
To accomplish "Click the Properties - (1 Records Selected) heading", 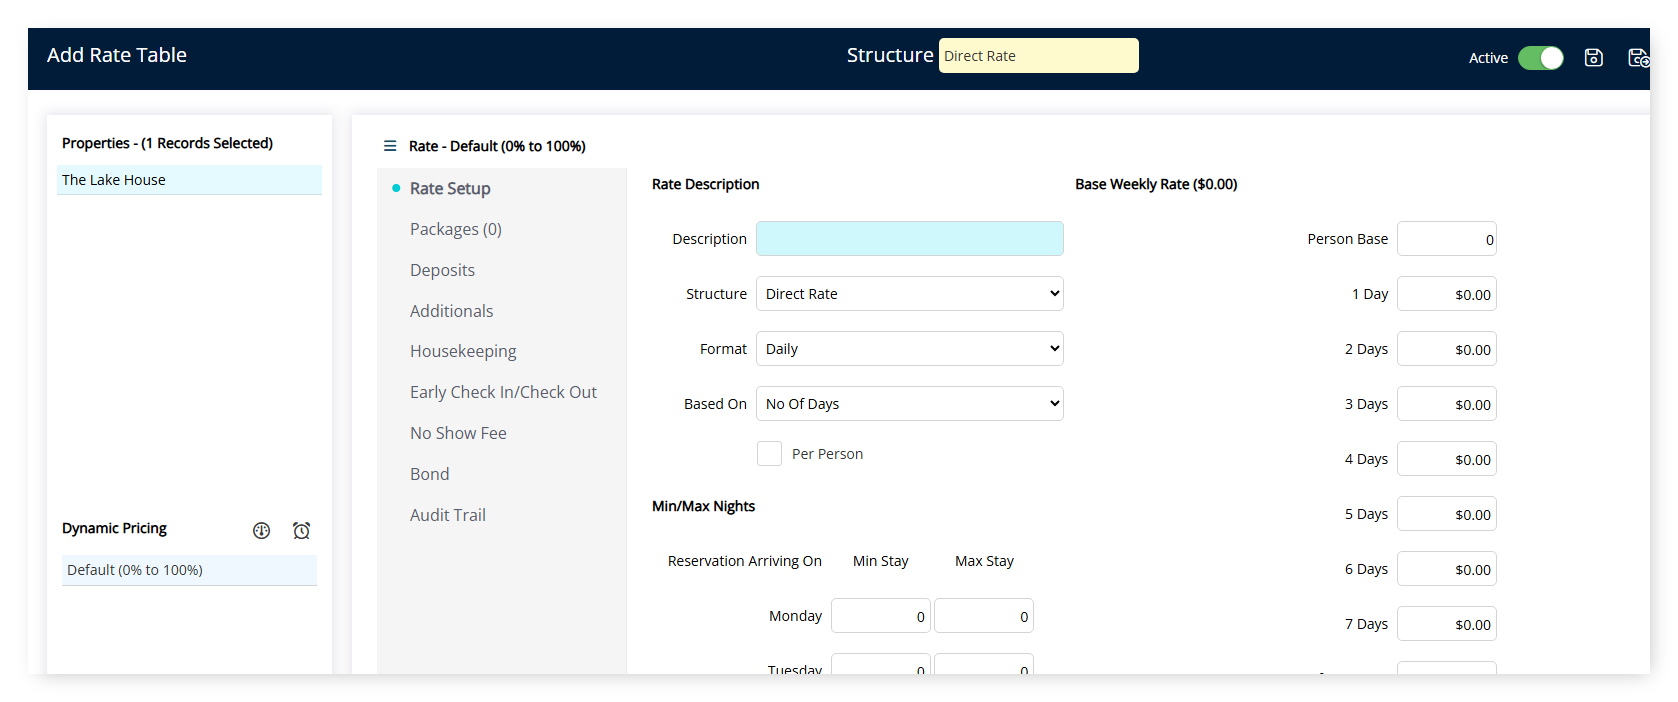I will pyautogui.click(x=167, y=143).
